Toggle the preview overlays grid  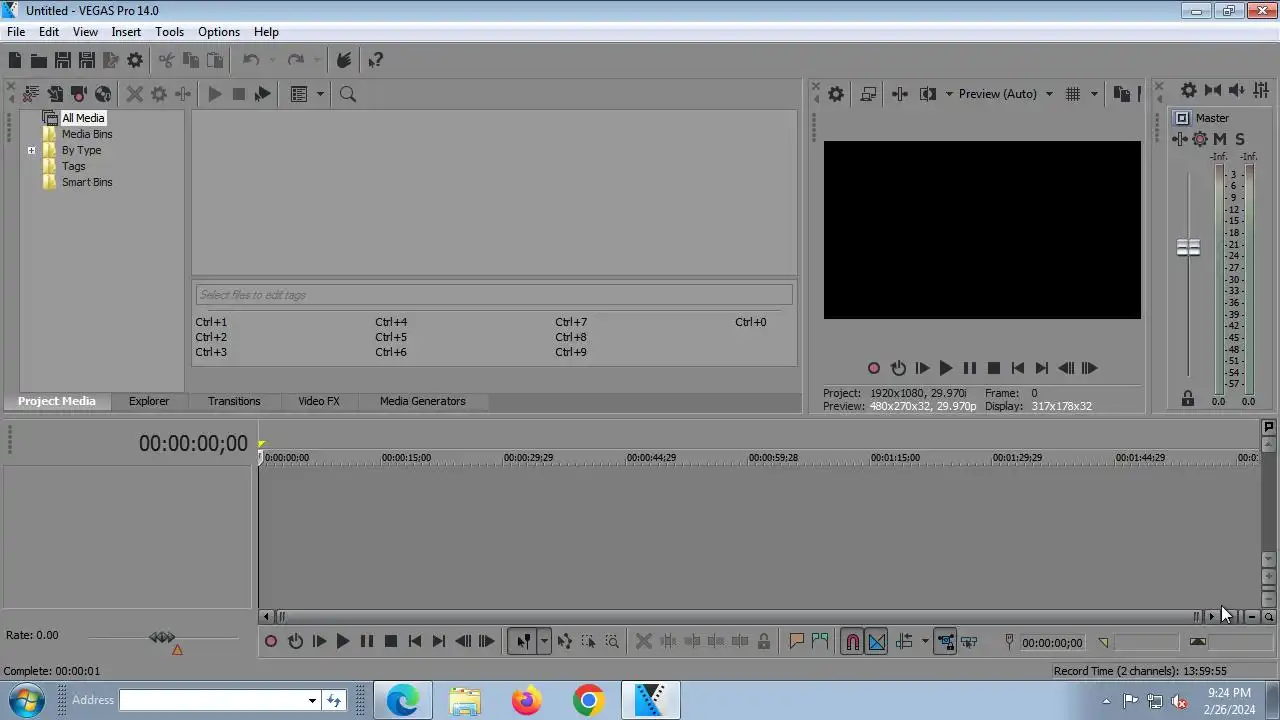1073,94
